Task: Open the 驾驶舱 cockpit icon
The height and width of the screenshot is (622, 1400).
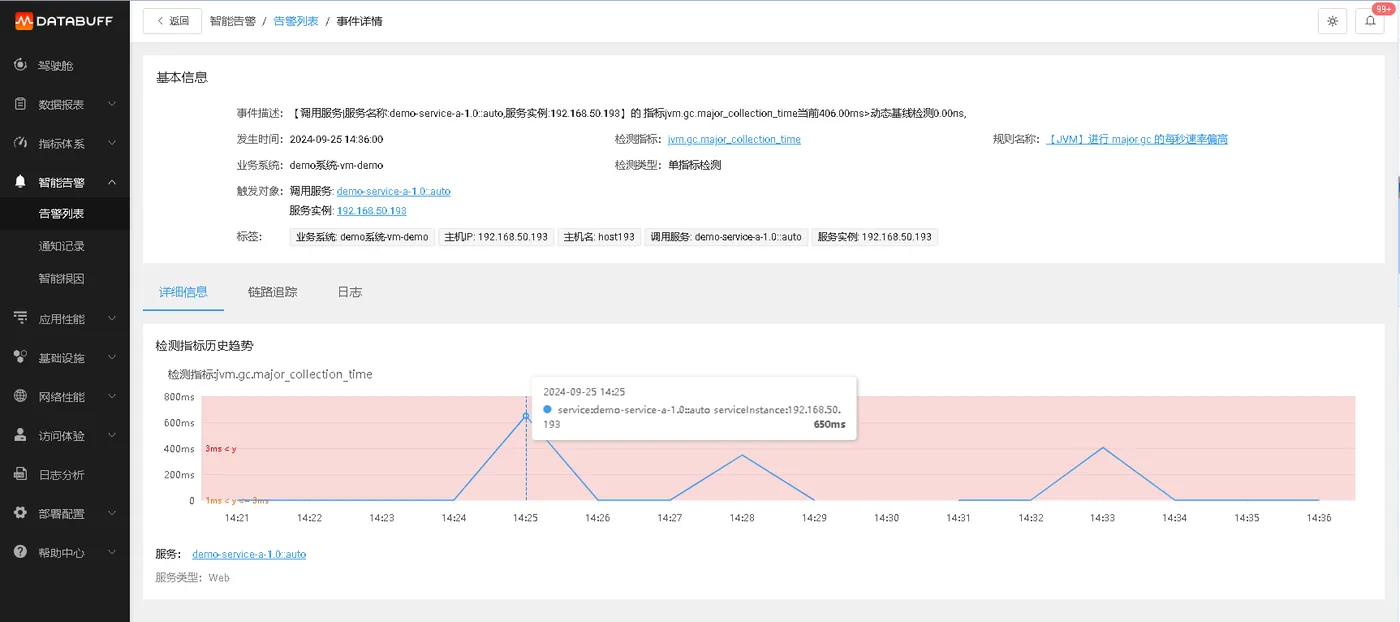Action: click(x=20, y=65)
